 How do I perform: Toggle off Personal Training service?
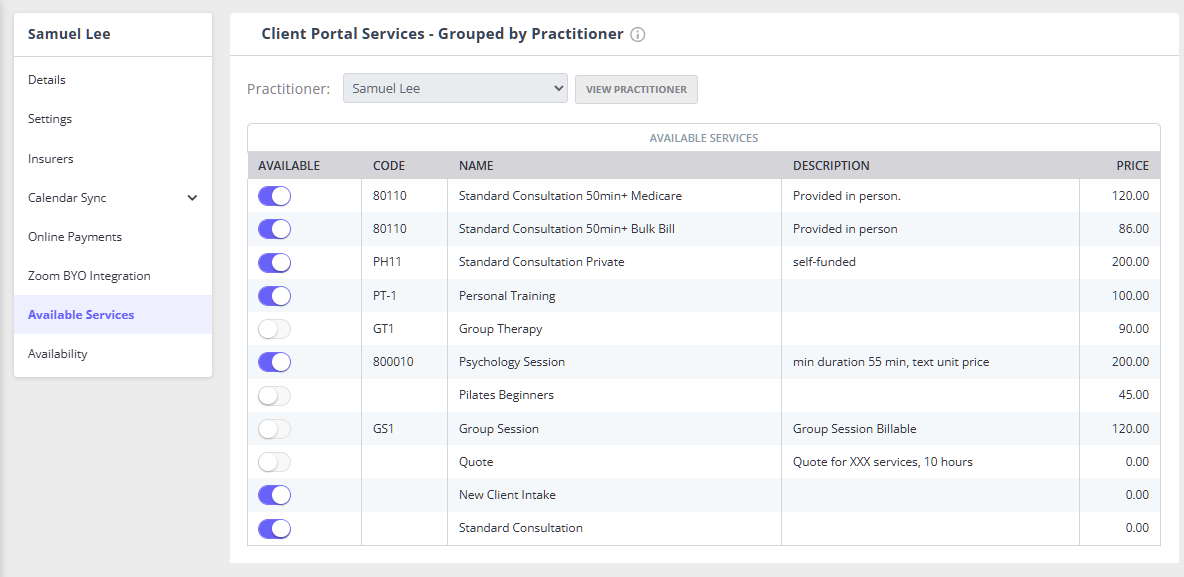tap(274, 296)
